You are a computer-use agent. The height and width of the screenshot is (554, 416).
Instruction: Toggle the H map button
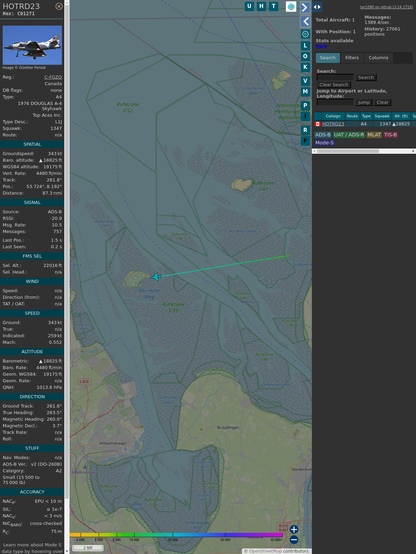pos(261,6)
